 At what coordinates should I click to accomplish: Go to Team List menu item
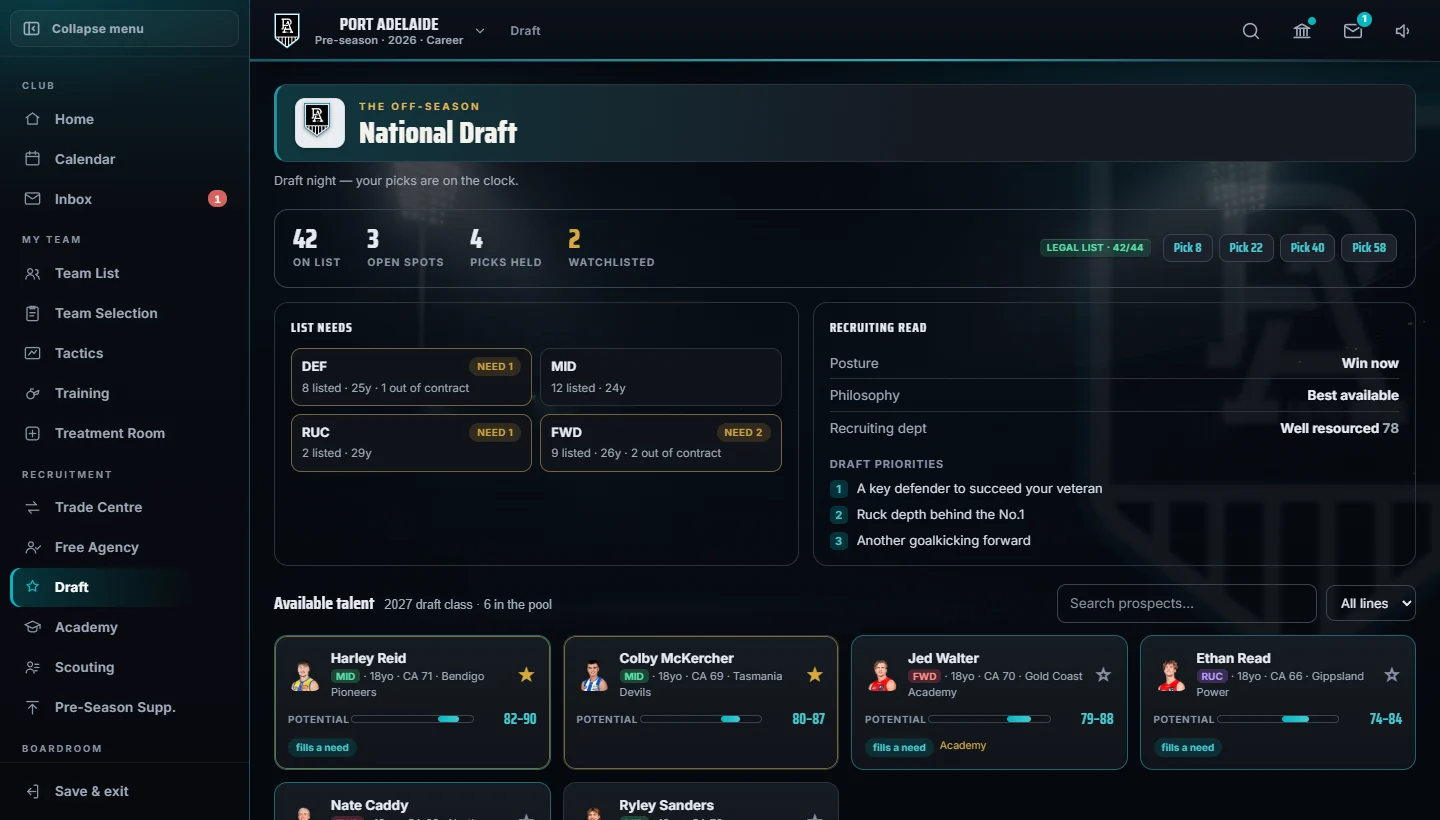click(x=124, y=273)
